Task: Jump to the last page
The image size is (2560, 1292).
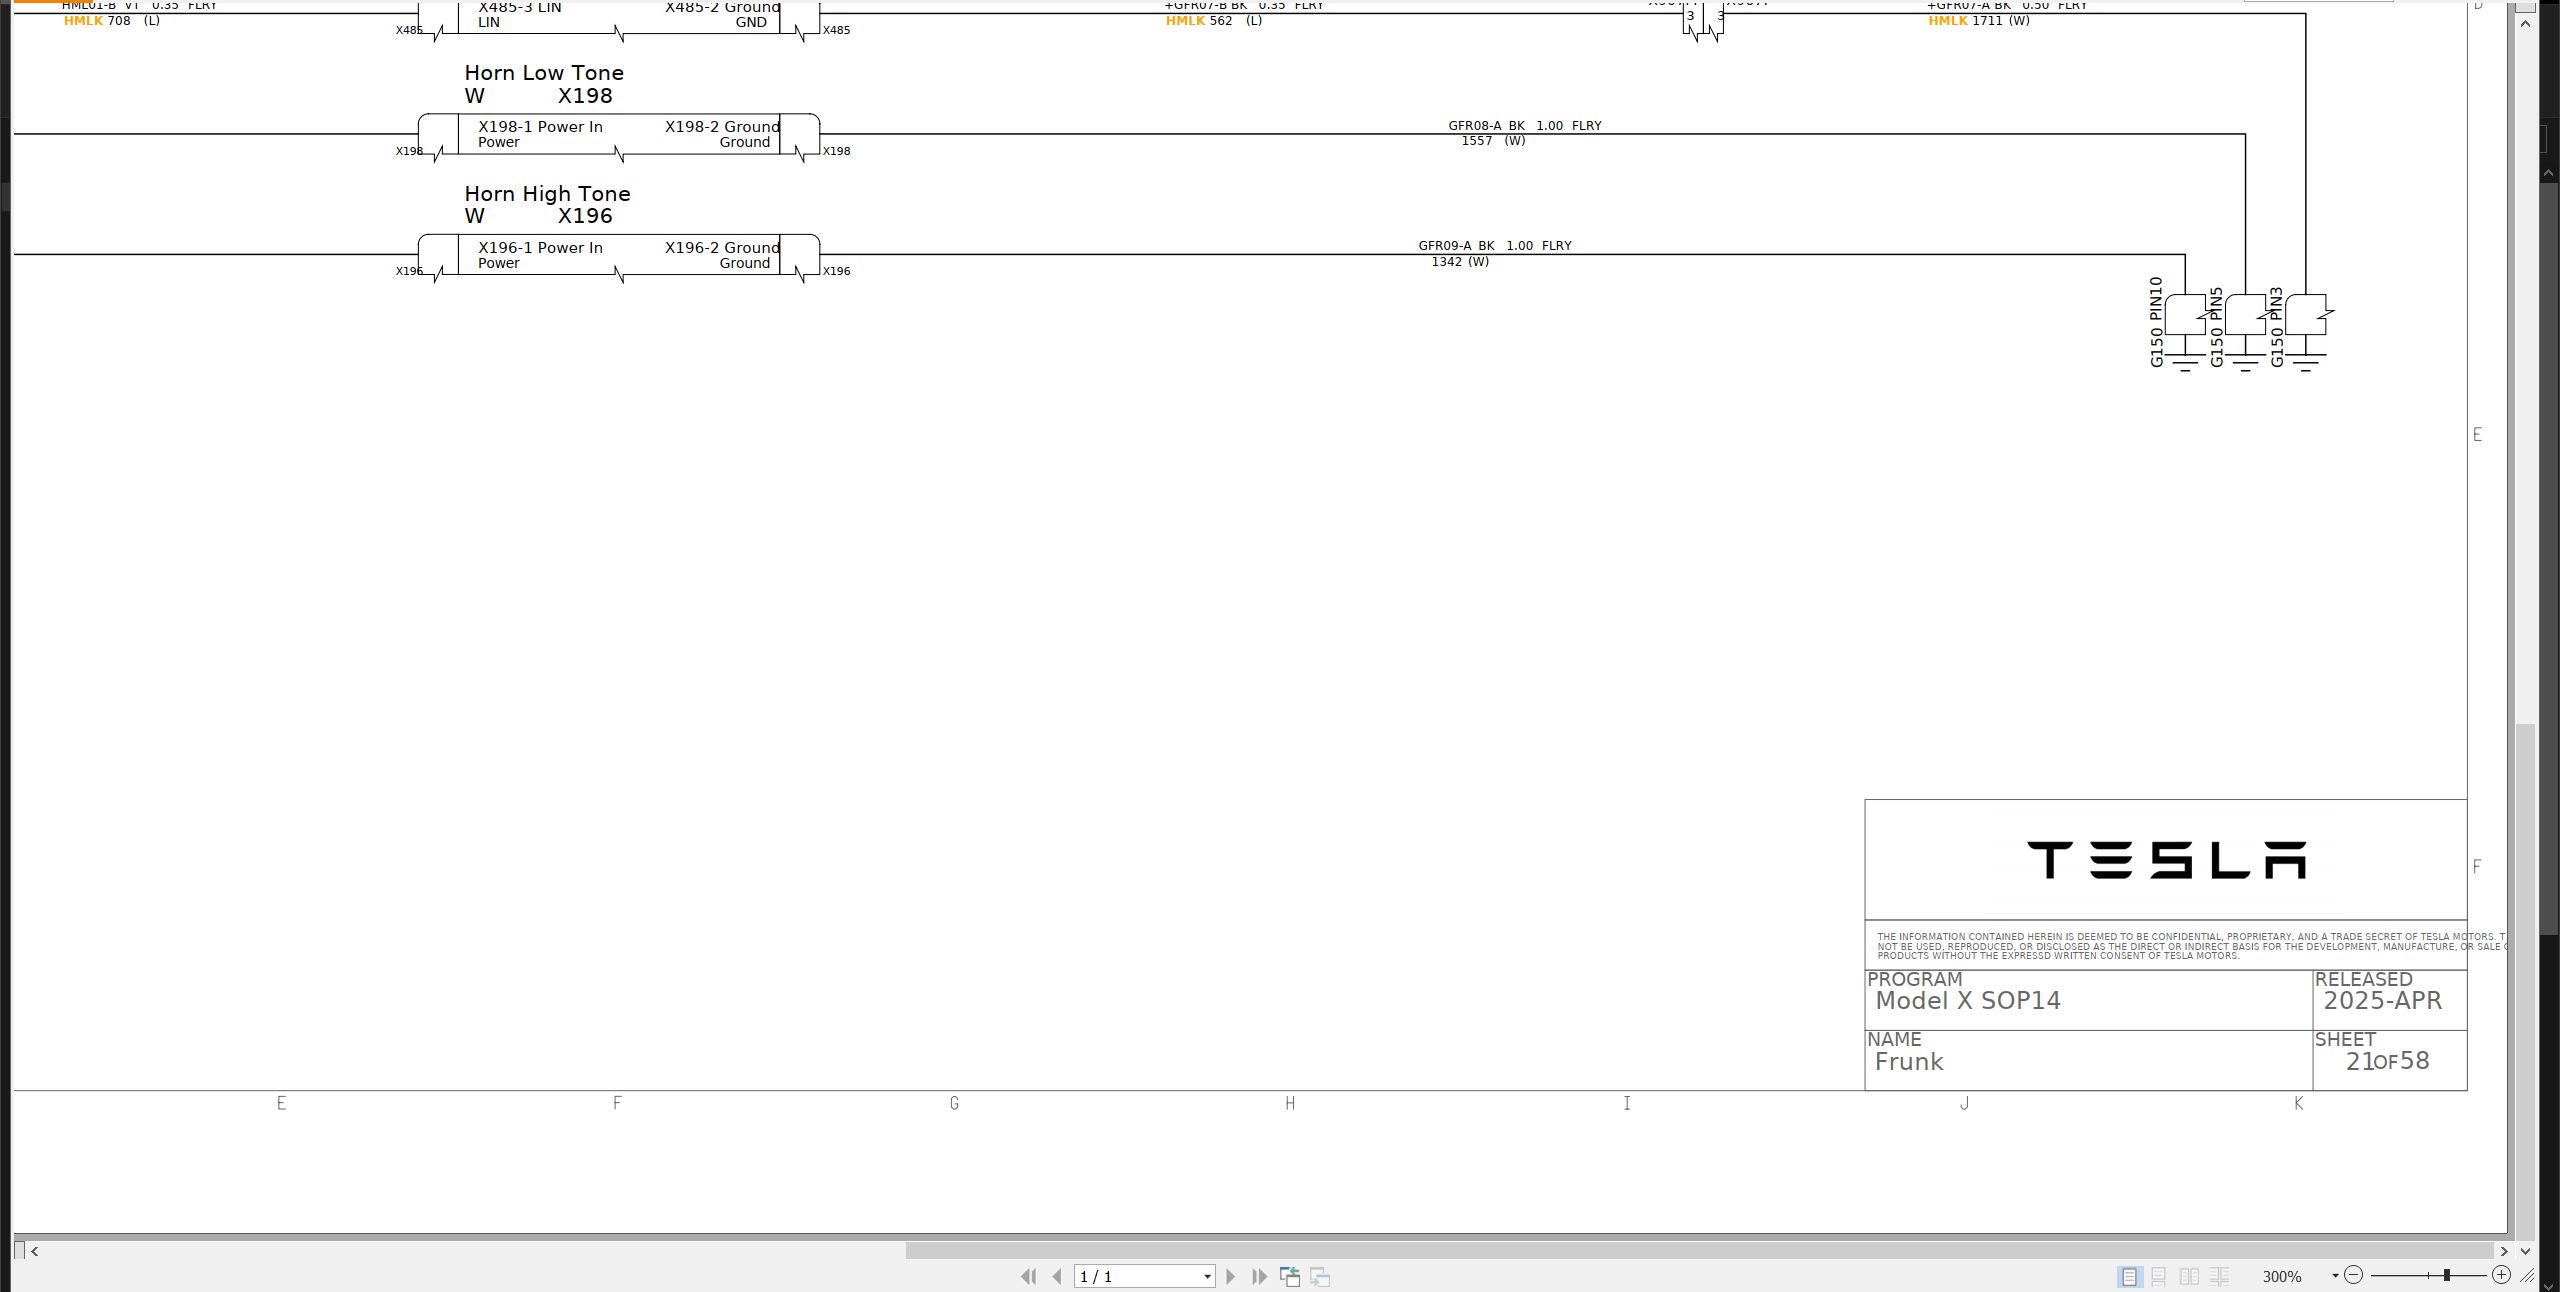Action: click(x=1259, y=1276)
